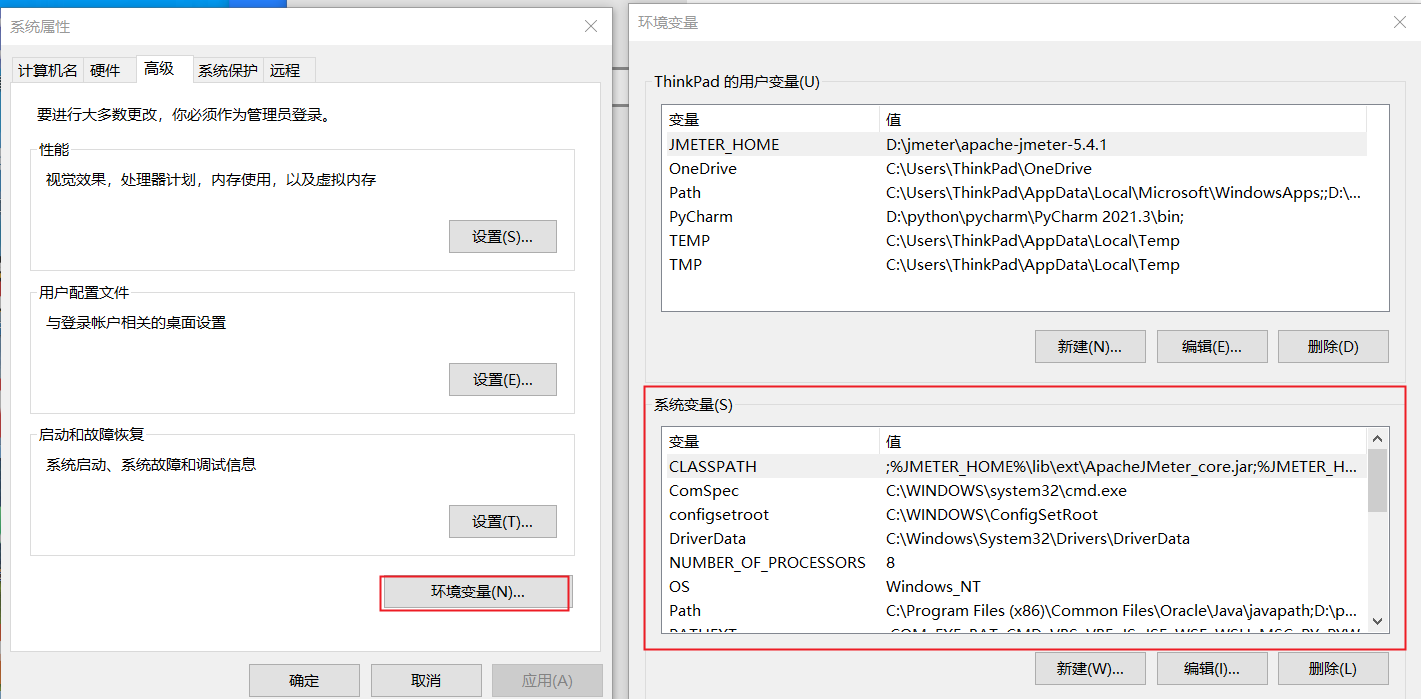
Task: Click value C:\WINDOWS\ConfigSetRoot
Action: tap(992, 514)
